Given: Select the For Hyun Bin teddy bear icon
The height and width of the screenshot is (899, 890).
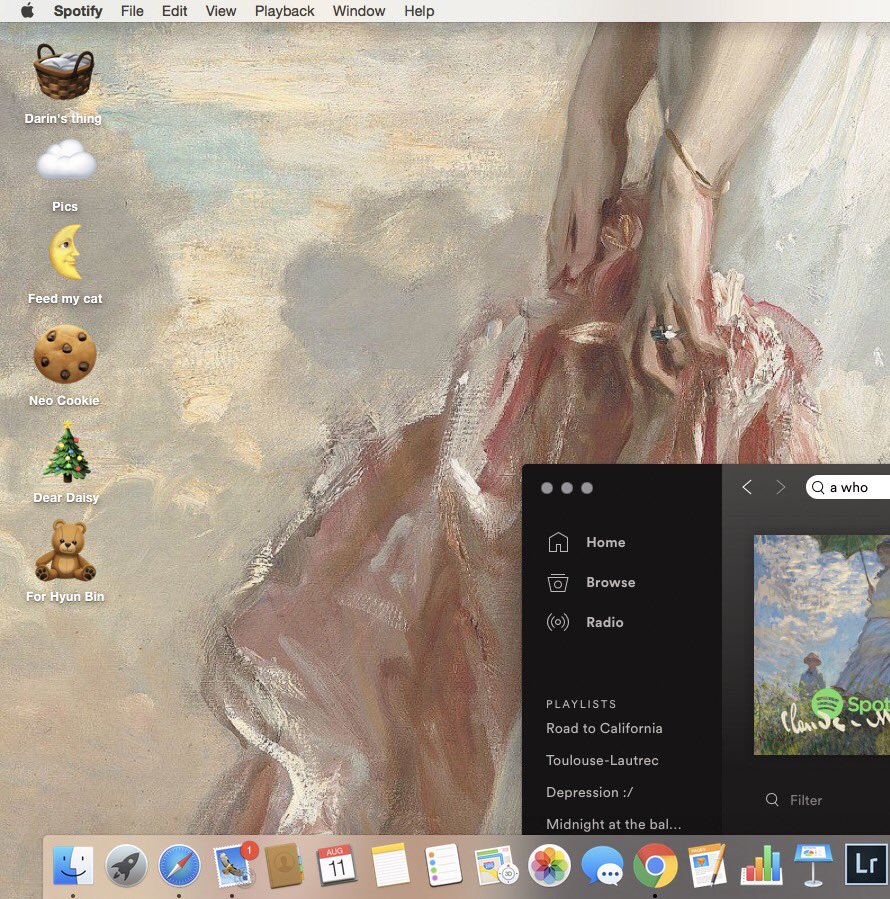Looking at the screenshot, I should pyautogui.click(x=65, y=551).
